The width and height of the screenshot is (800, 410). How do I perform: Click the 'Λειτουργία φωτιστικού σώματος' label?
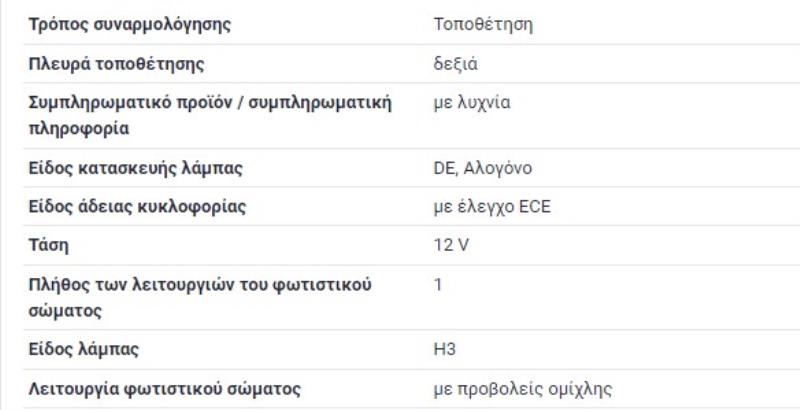(165, 388)
